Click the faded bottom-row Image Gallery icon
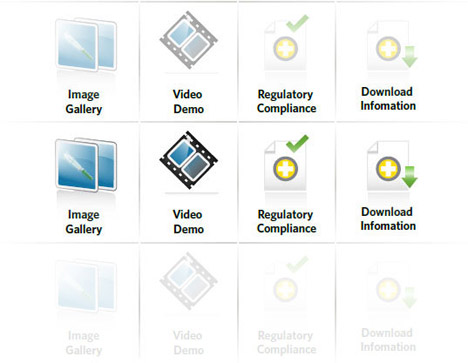The image size is (468, 363). tap(86, 286)
